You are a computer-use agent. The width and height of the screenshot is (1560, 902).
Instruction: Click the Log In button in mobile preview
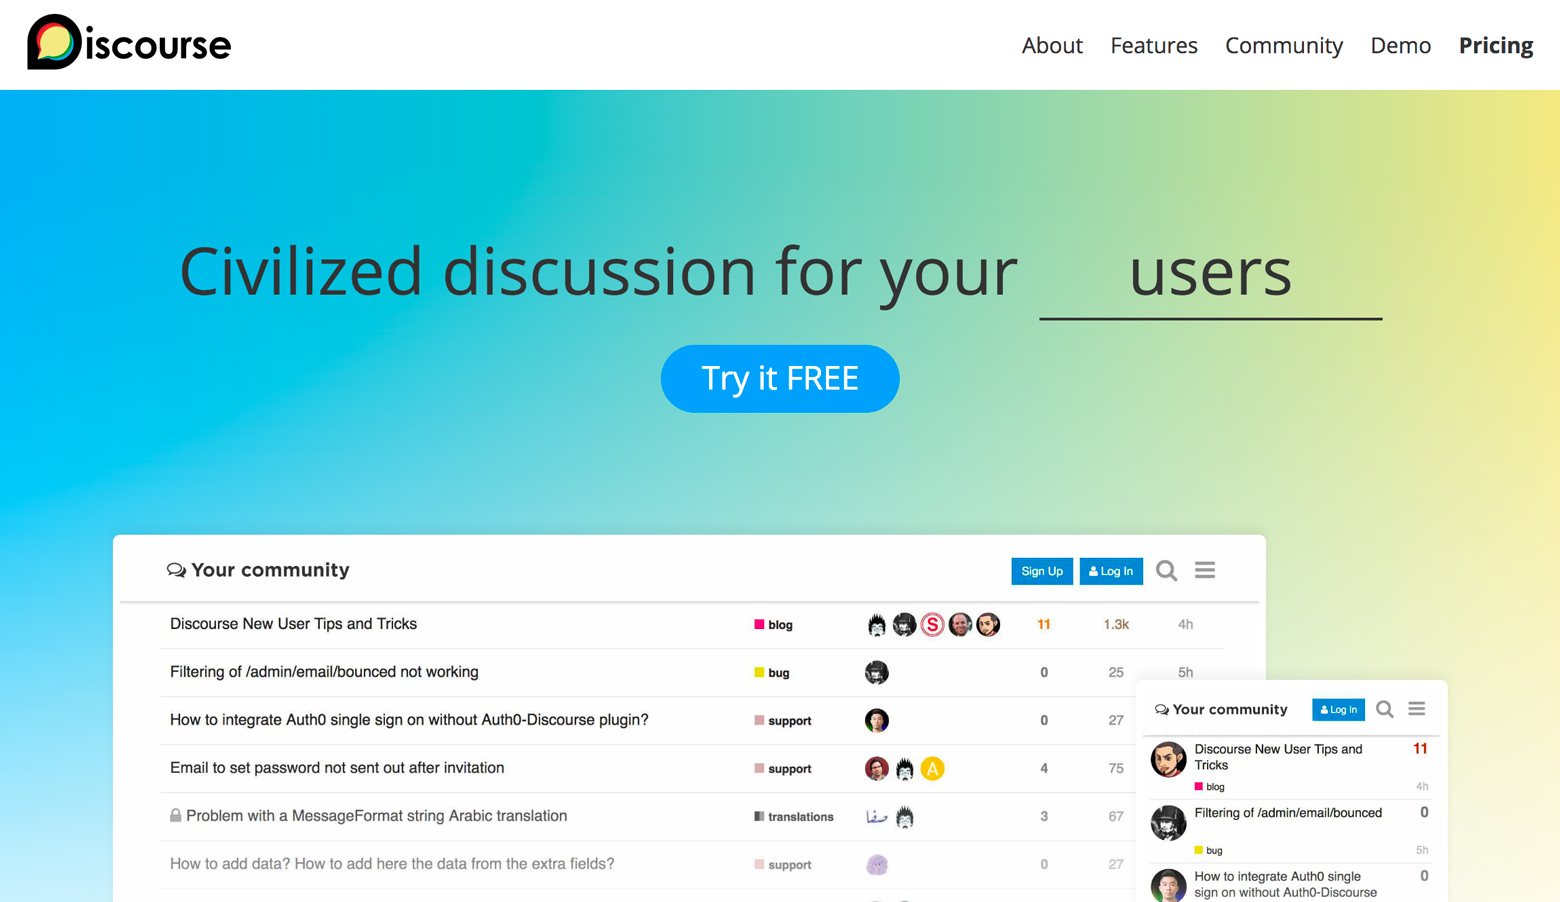coord(1338,710)
